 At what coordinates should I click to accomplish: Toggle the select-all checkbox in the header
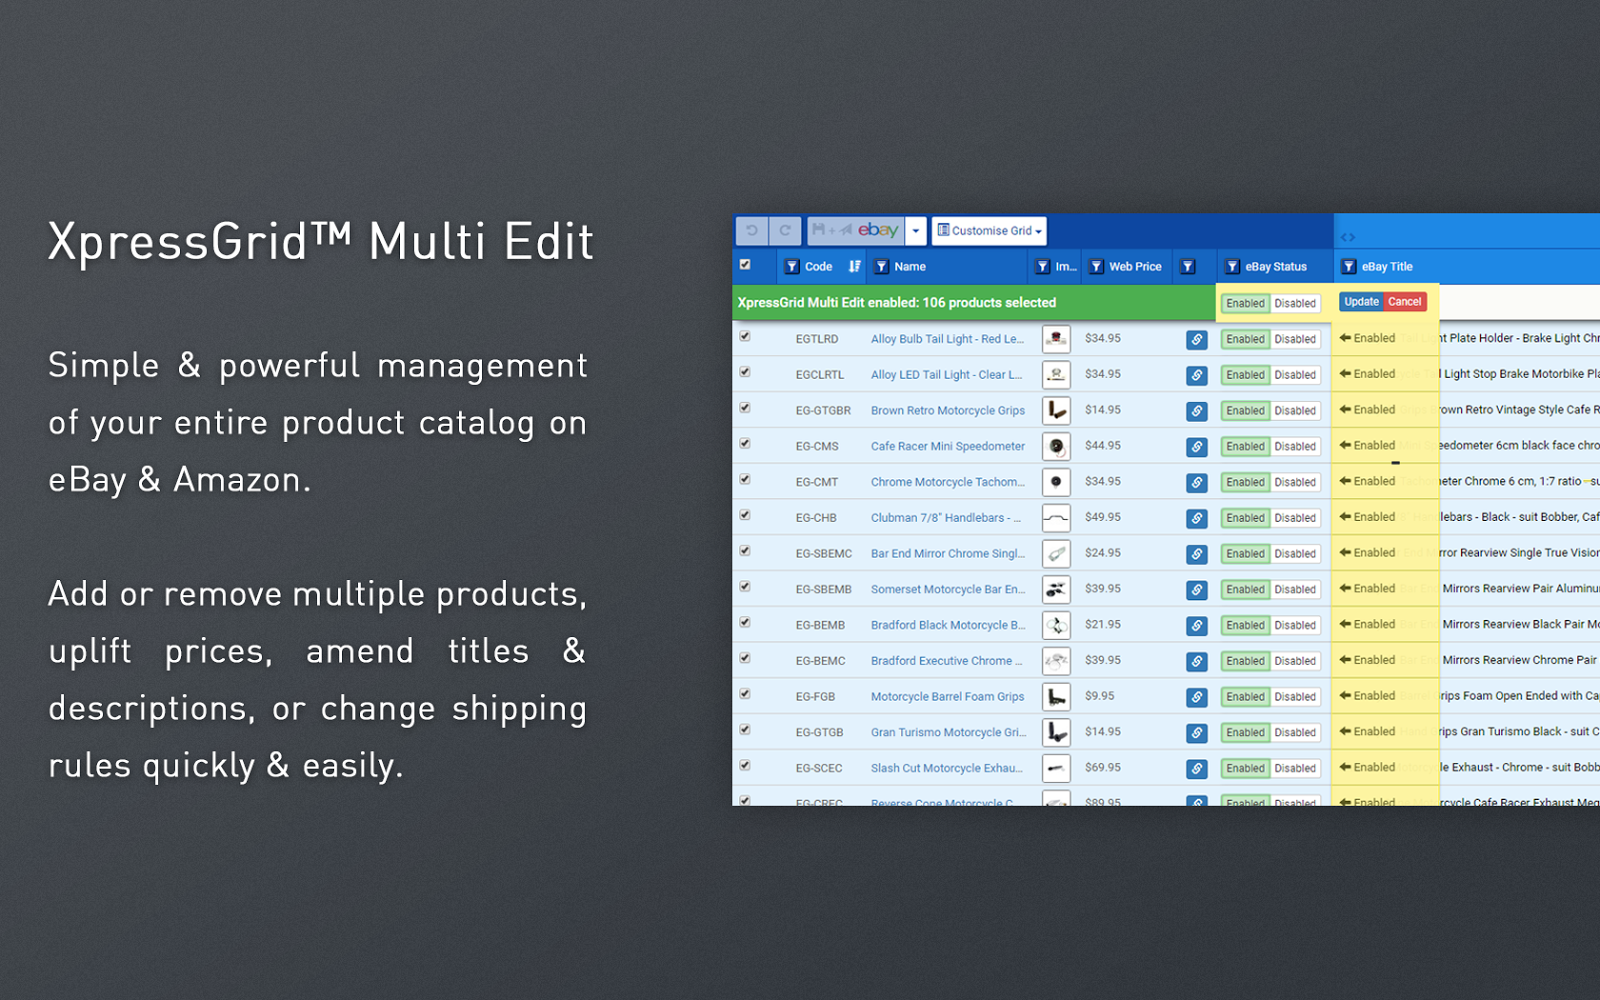coord(745,265)
